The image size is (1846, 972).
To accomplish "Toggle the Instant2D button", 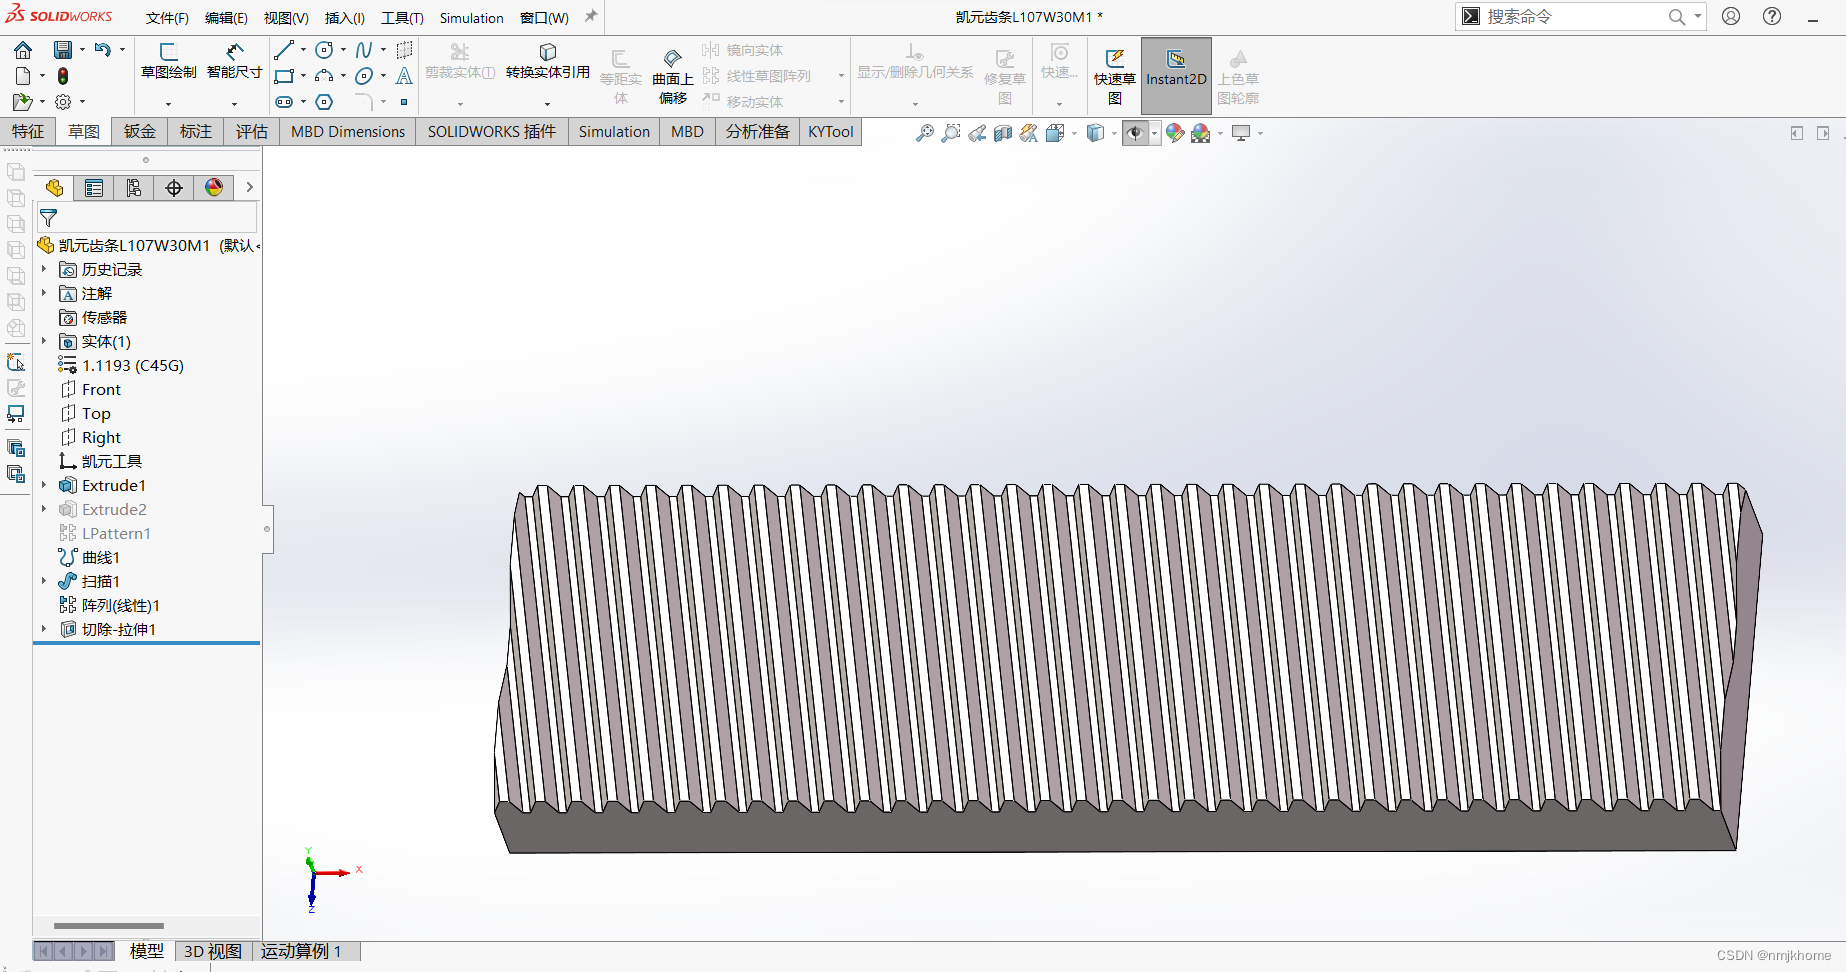I will 1176,75.
